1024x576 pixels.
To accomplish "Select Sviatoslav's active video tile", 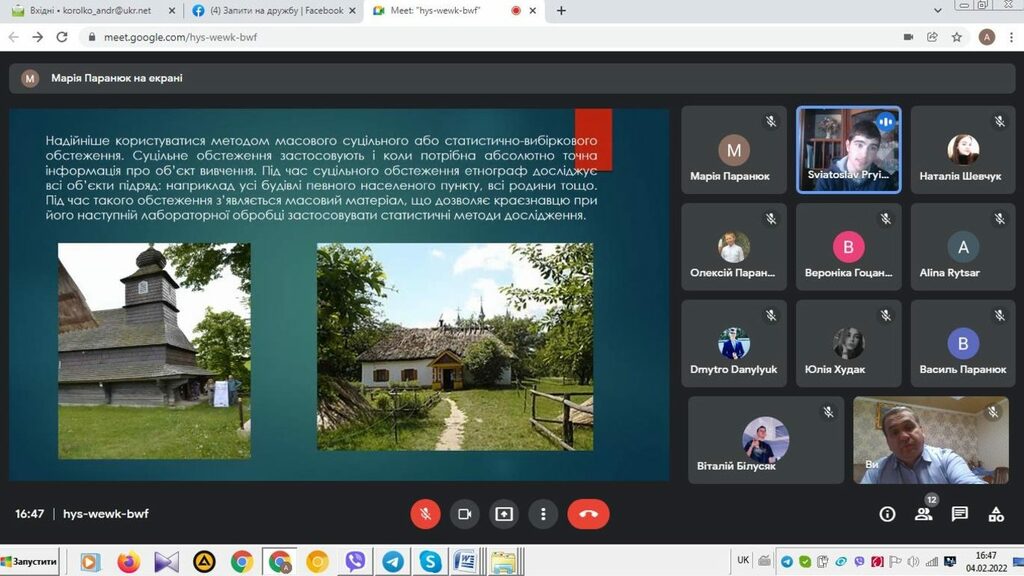I will [849, 149].
